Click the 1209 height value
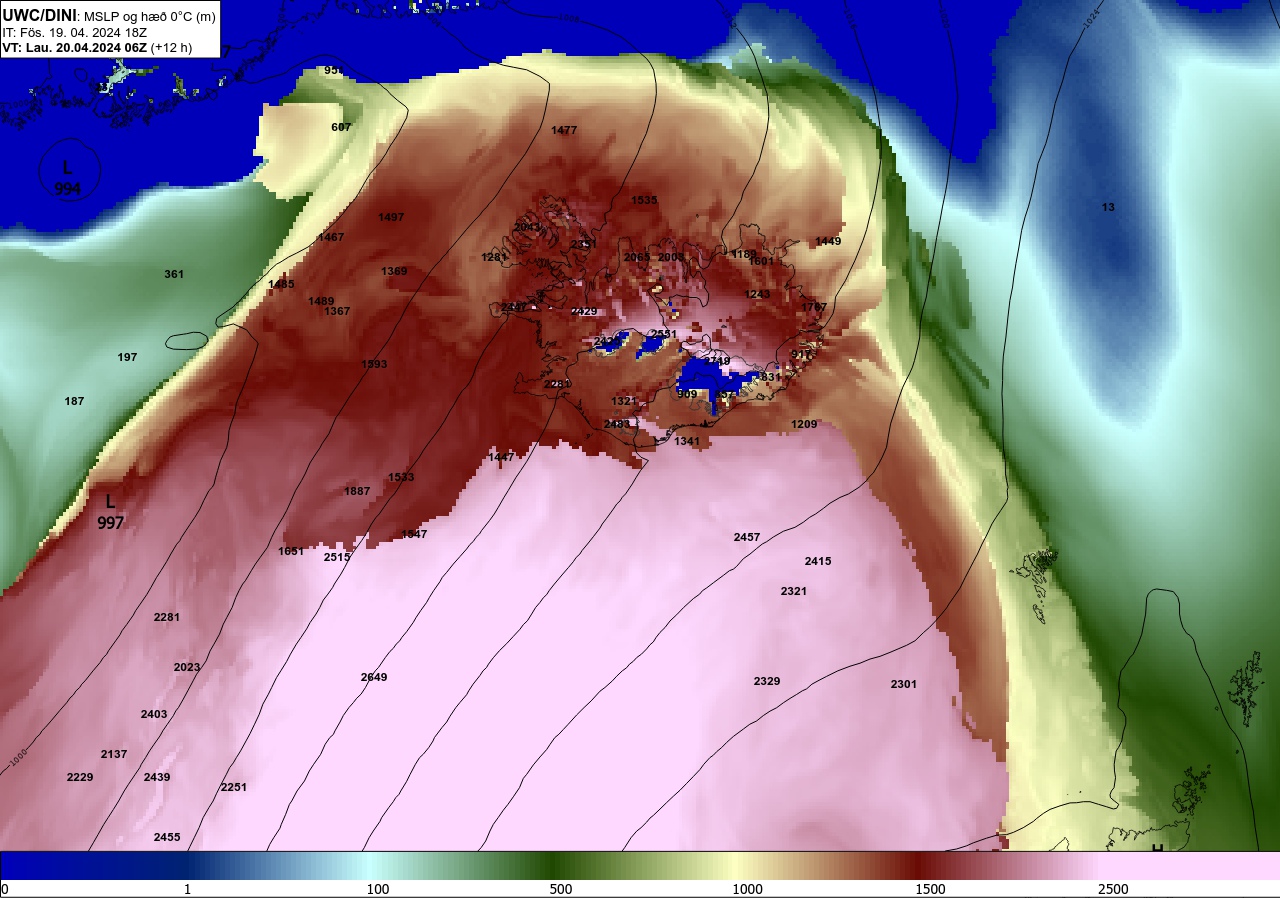 804,424
